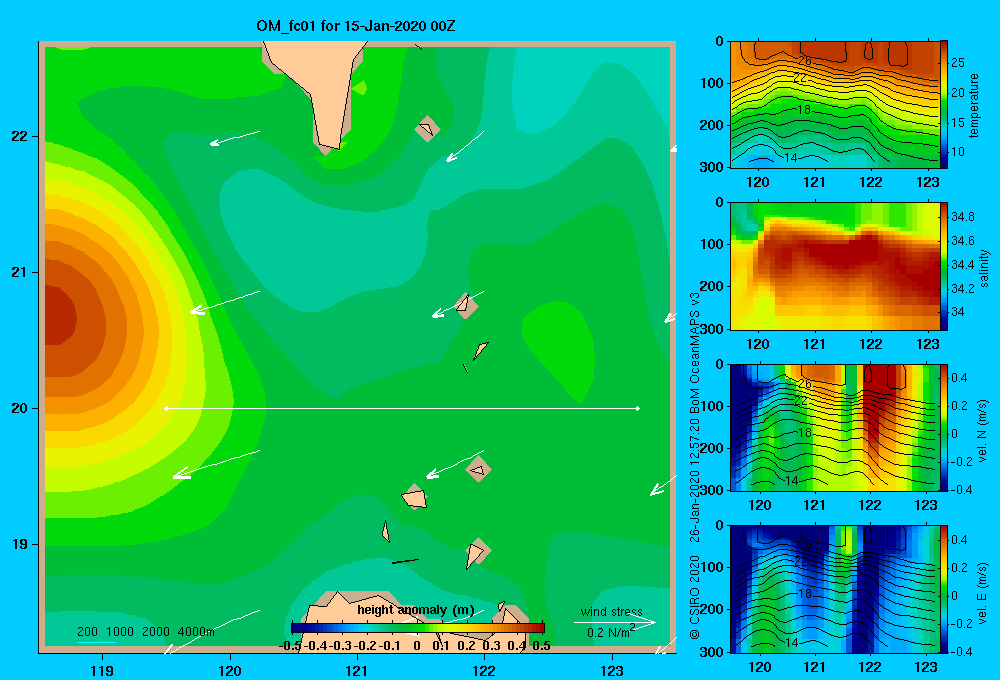
Task: Click longitude label '123' under the main map
Action: tap(612, 670)
